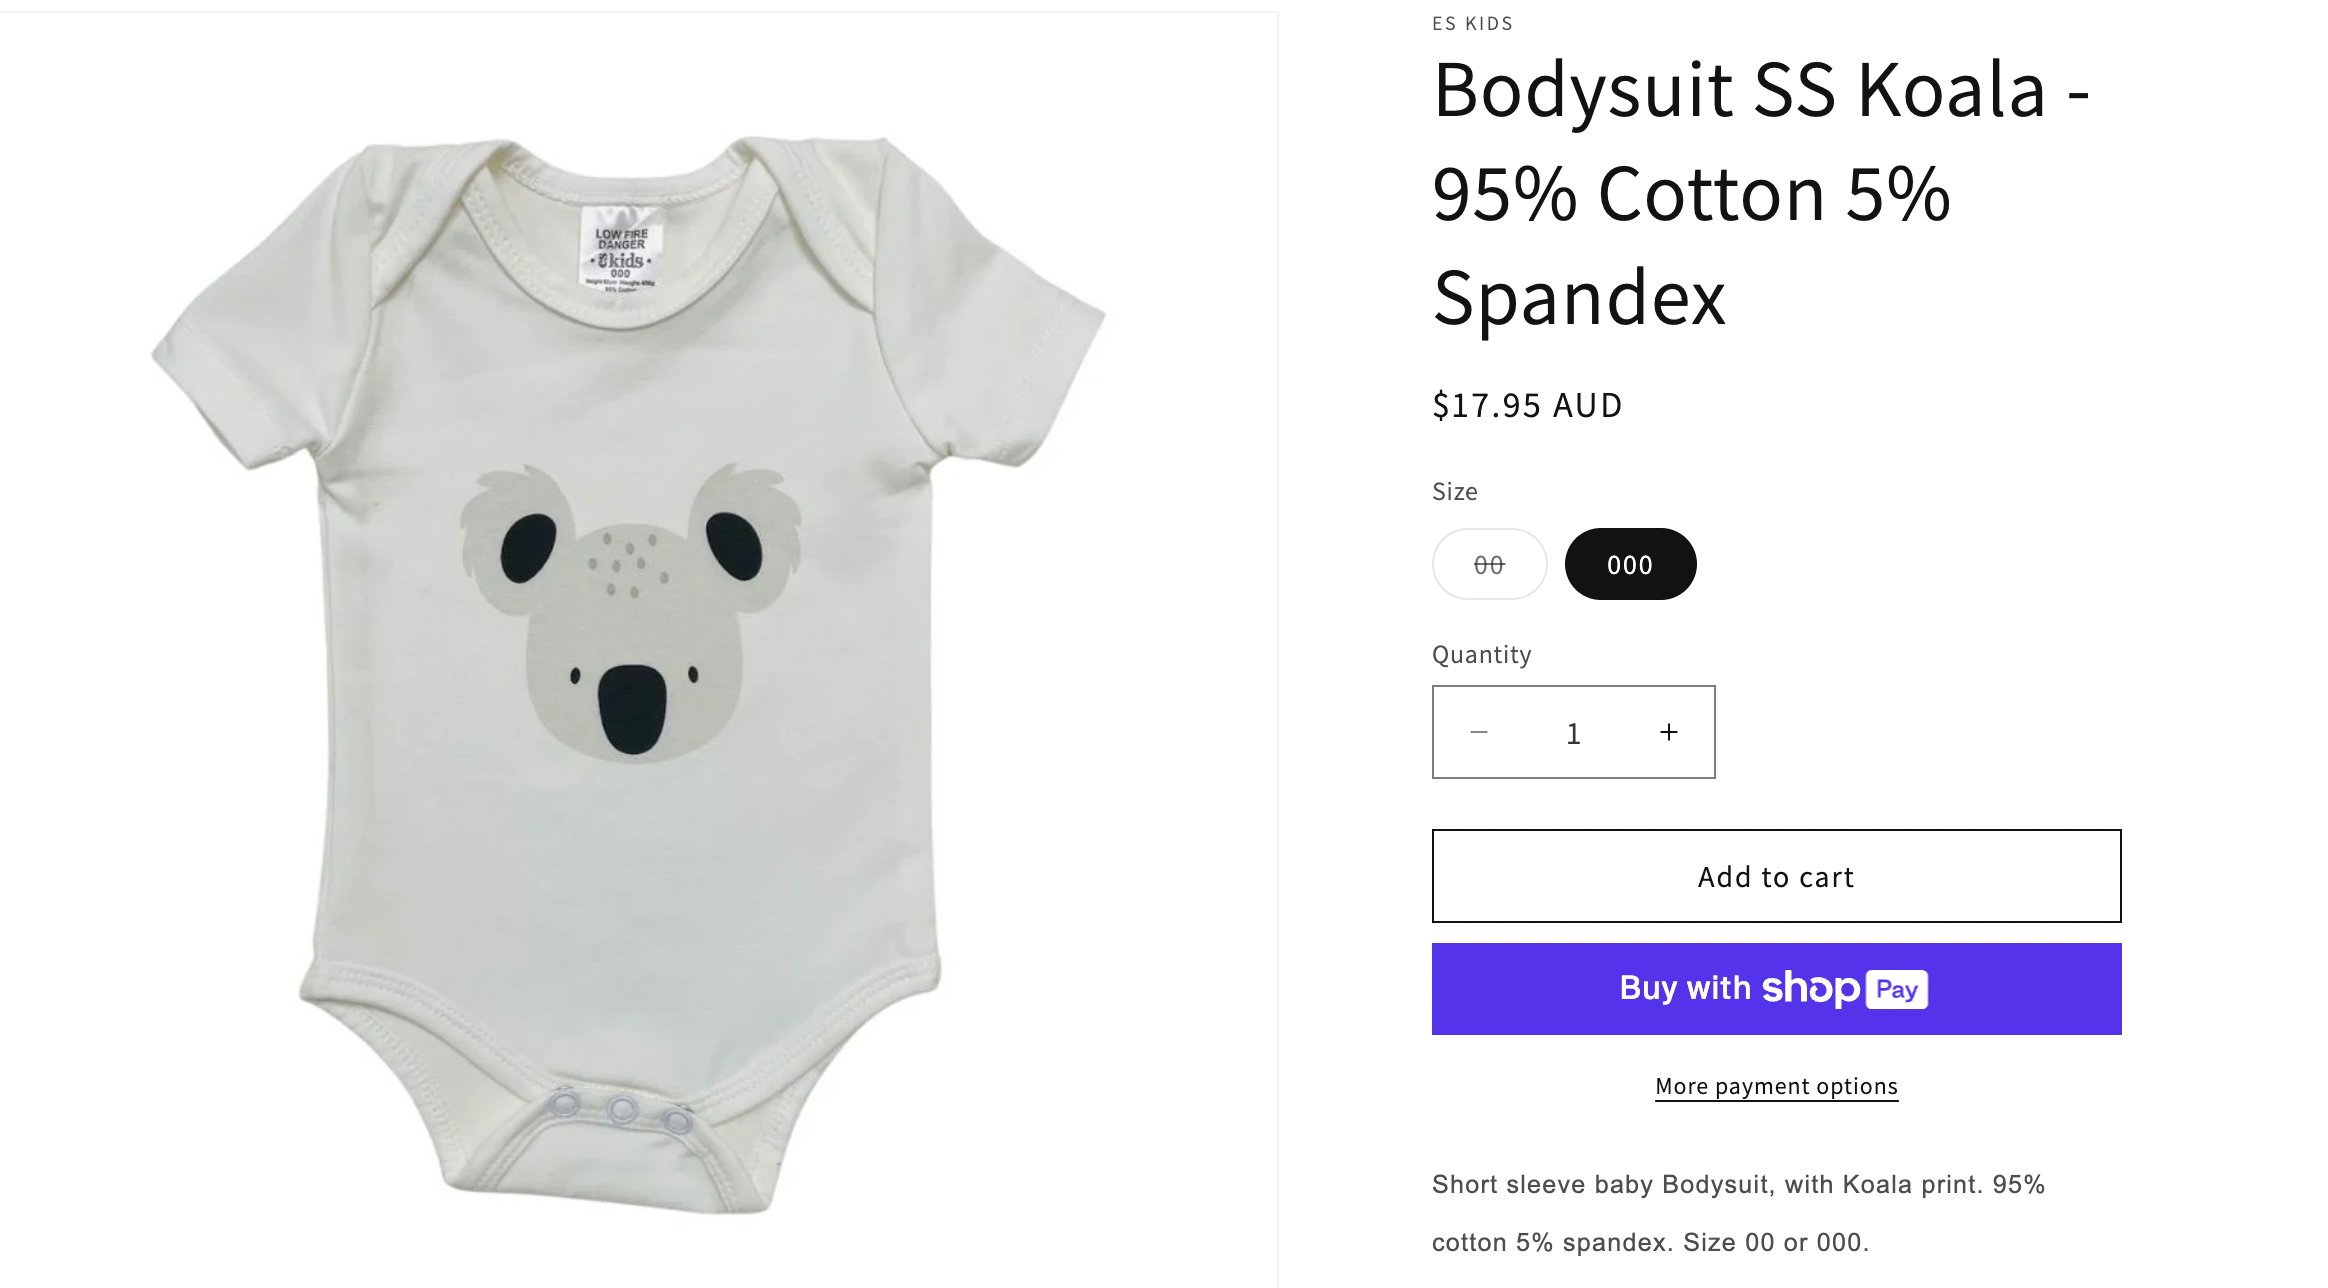This screenshot has height=1288, width=2328.
Task: Click the Quantity label text
Action: [1481, 654]
